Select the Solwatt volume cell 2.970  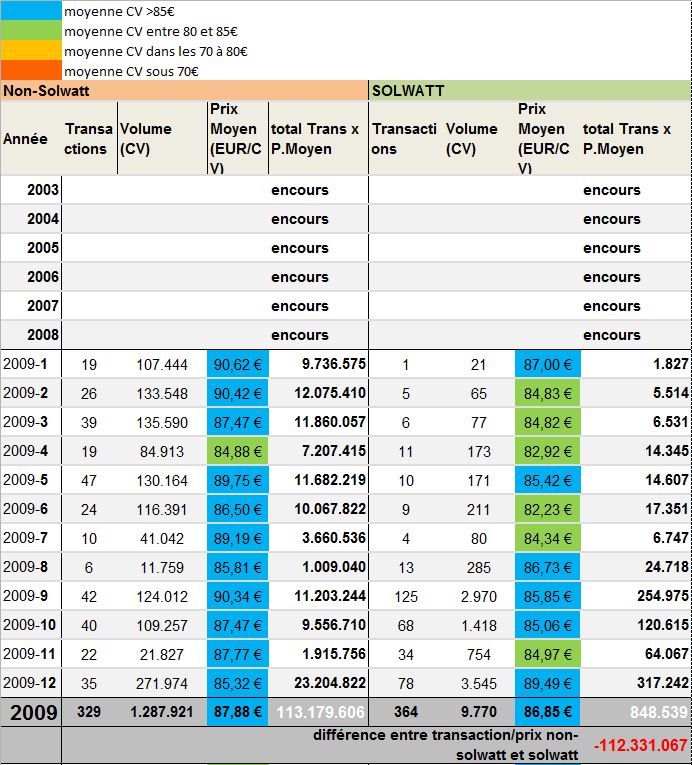[x=478, y=596]
